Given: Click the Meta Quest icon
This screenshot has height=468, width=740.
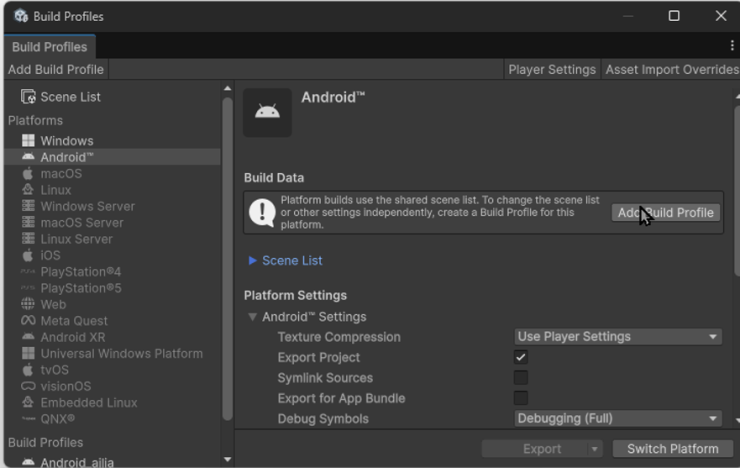Looking at the screenshot, I should (x=28, y=321).
